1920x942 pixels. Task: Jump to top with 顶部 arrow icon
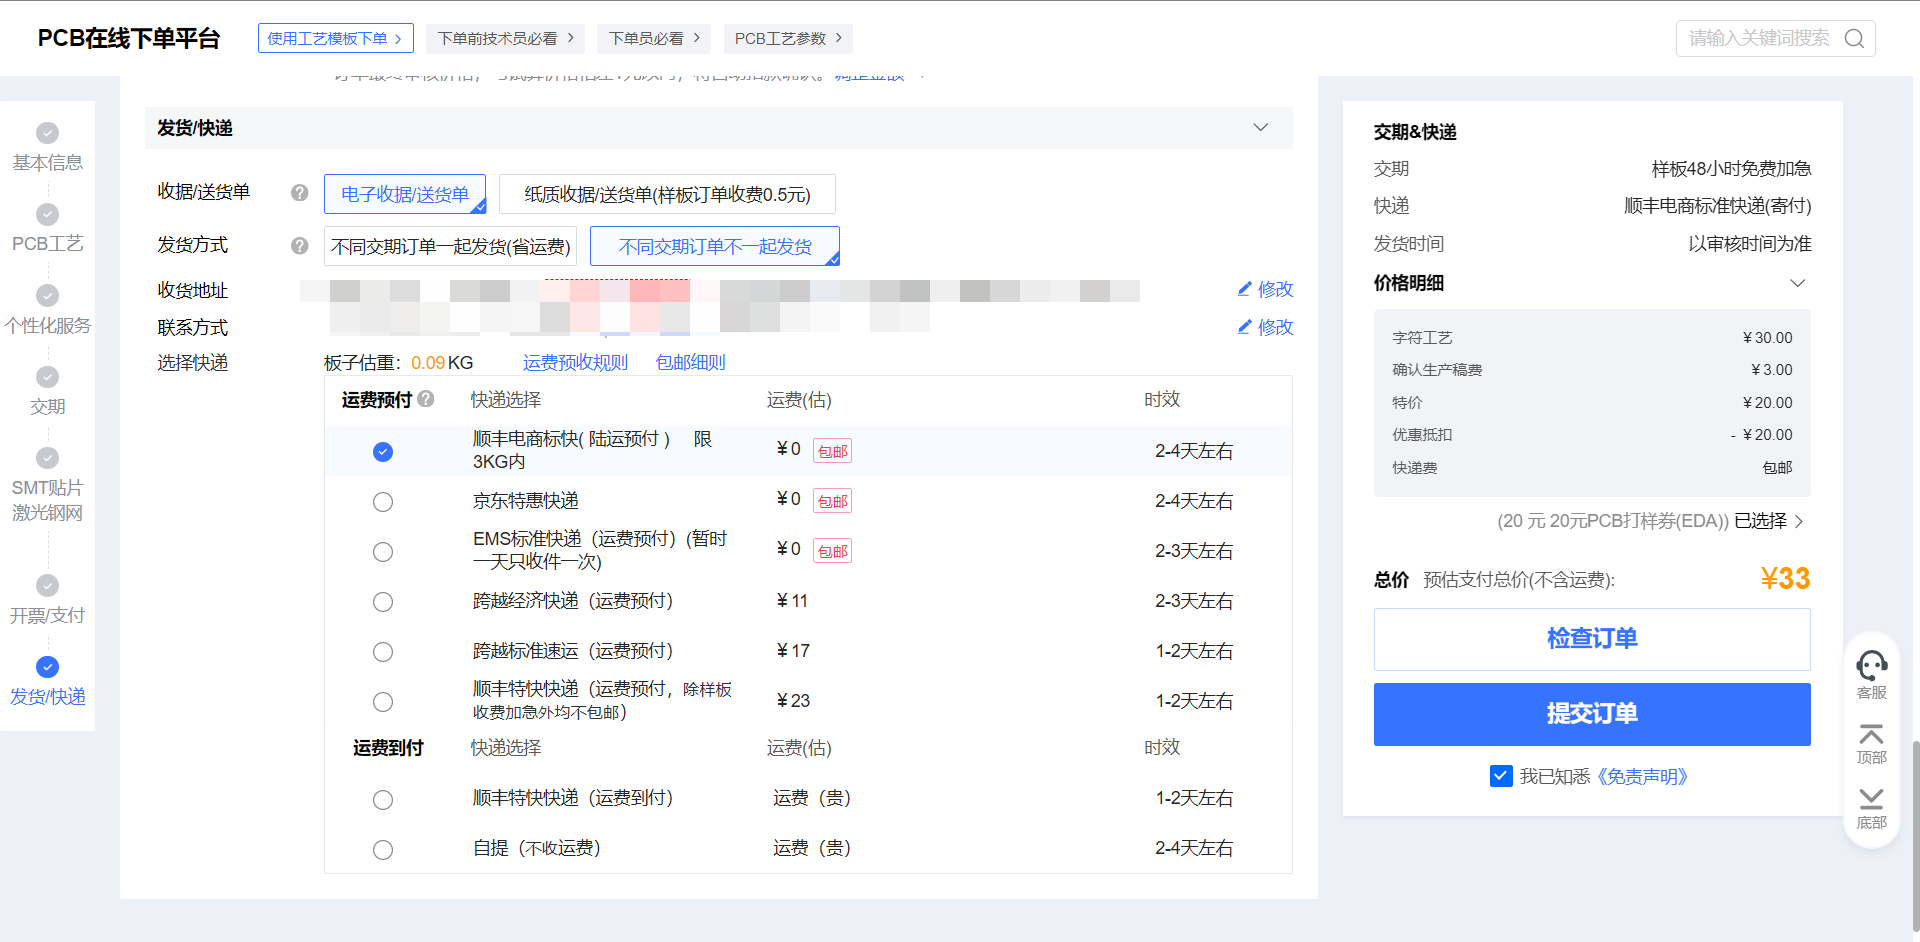coord(1871,735)
